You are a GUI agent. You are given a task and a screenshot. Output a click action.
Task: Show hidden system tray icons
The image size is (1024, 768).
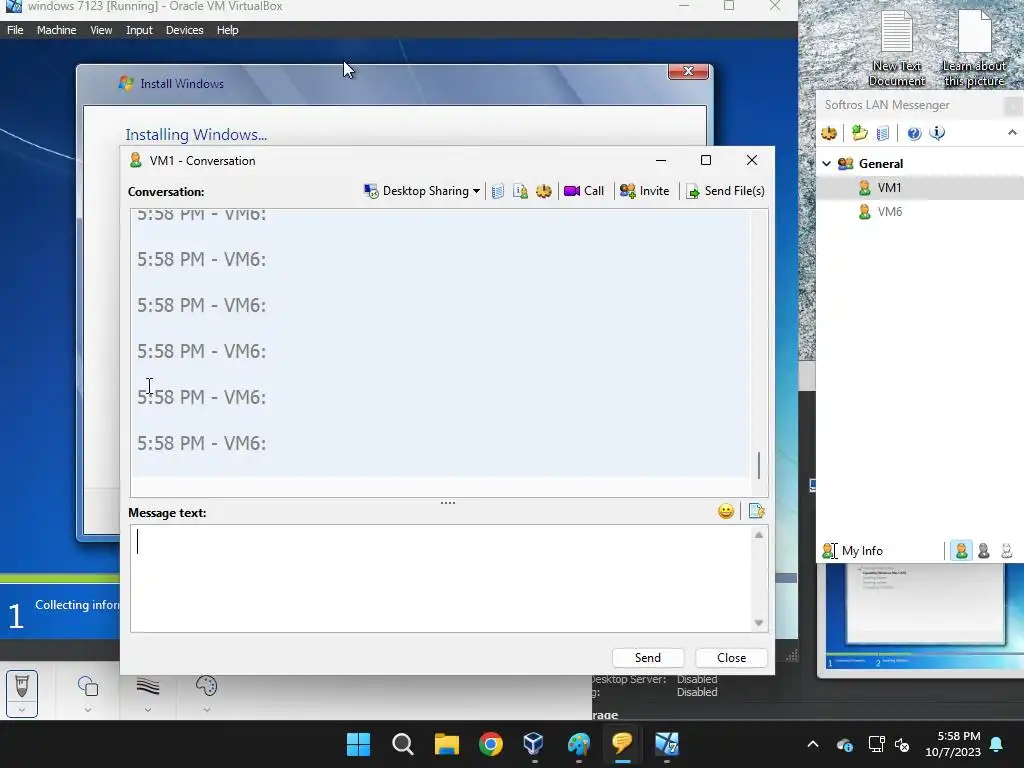[x=813, y=744]
